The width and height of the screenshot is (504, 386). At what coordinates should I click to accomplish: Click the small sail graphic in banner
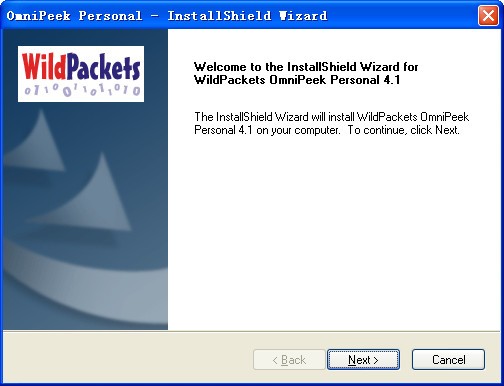pos(37,142)
